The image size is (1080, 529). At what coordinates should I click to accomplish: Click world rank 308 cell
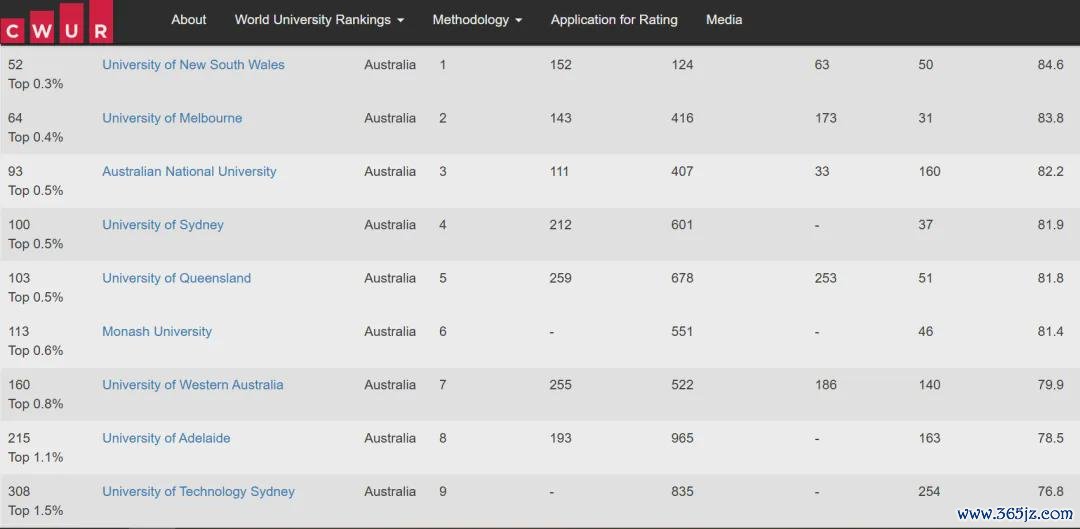tap(19, 492)
